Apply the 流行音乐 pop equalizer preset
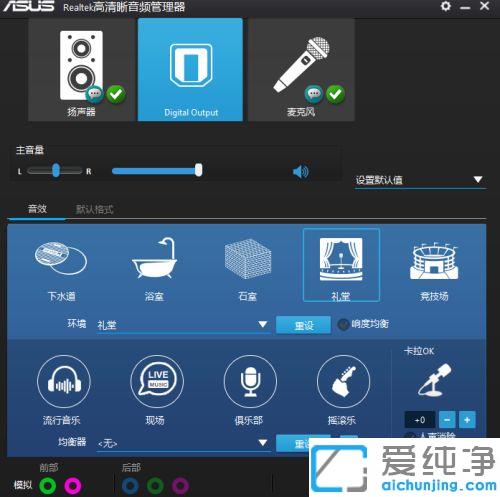Screen dimensions: 500x497 pos(63,382)
